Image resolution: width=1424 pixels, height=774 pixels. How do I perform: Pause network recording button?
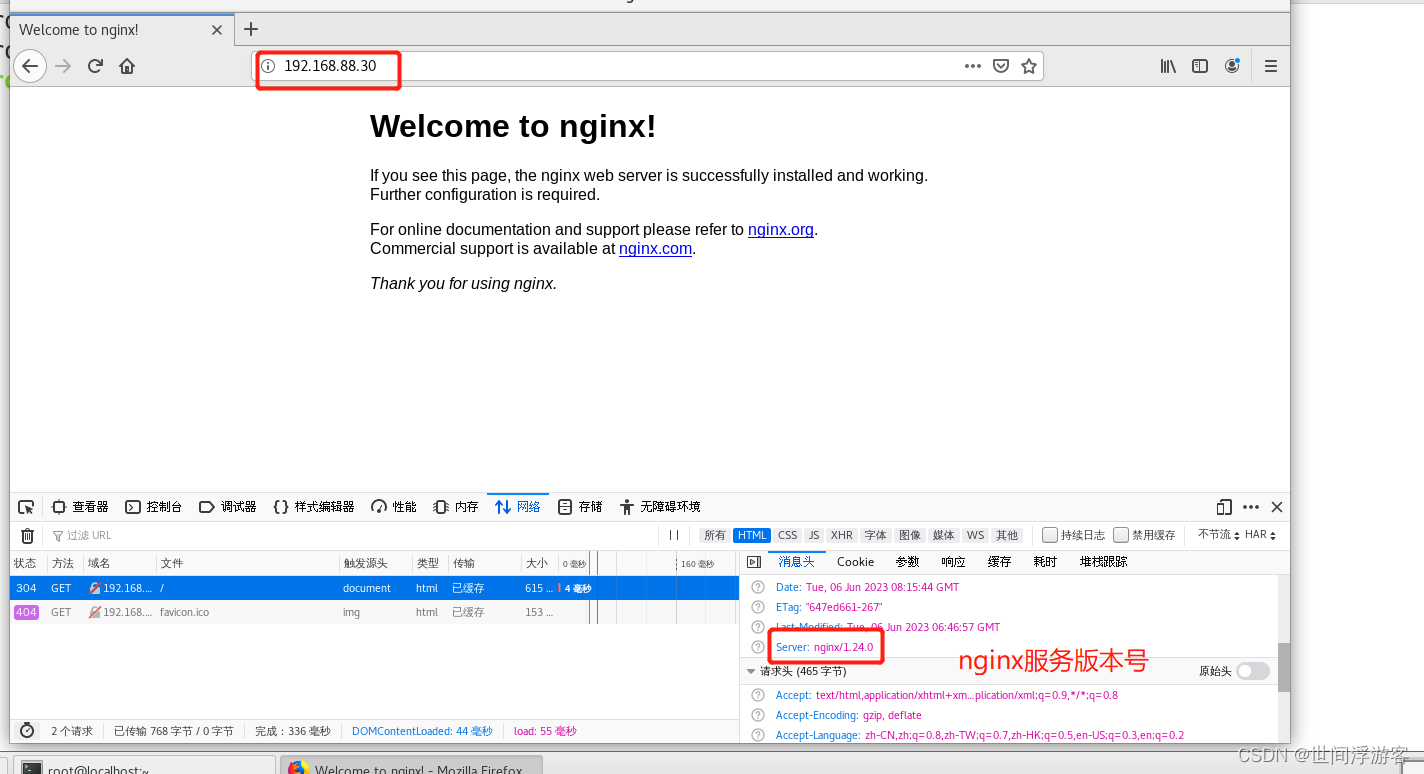[674, 535]
